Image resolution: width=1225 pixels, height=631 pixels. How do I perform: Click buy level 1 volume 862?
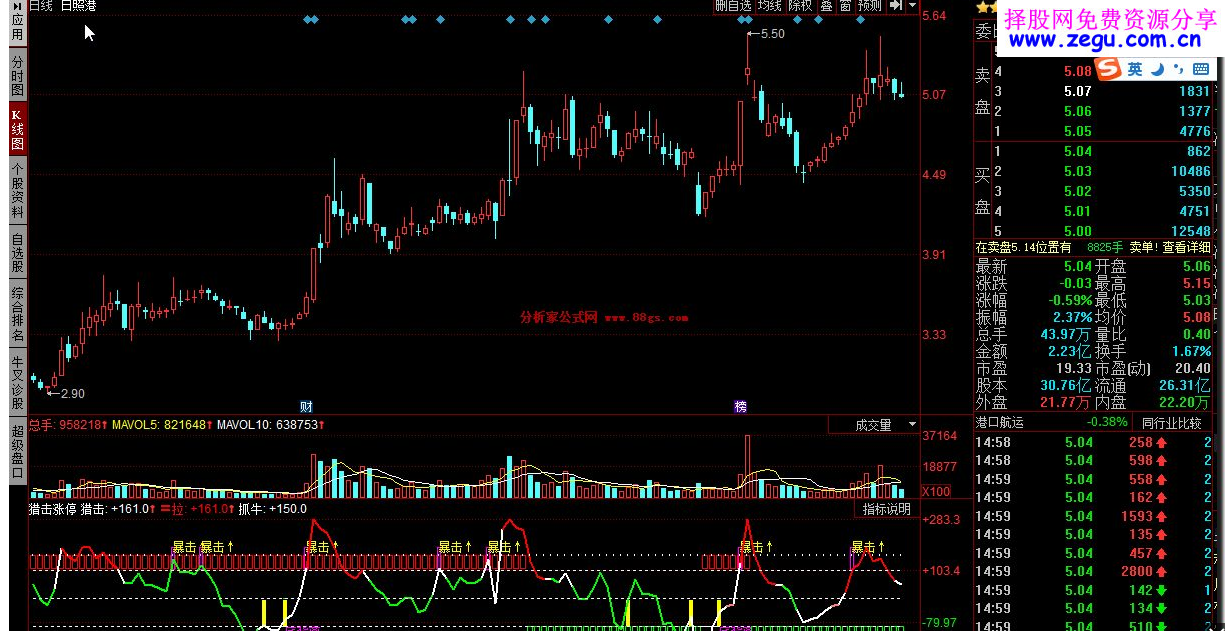[x=1198, y=151]
